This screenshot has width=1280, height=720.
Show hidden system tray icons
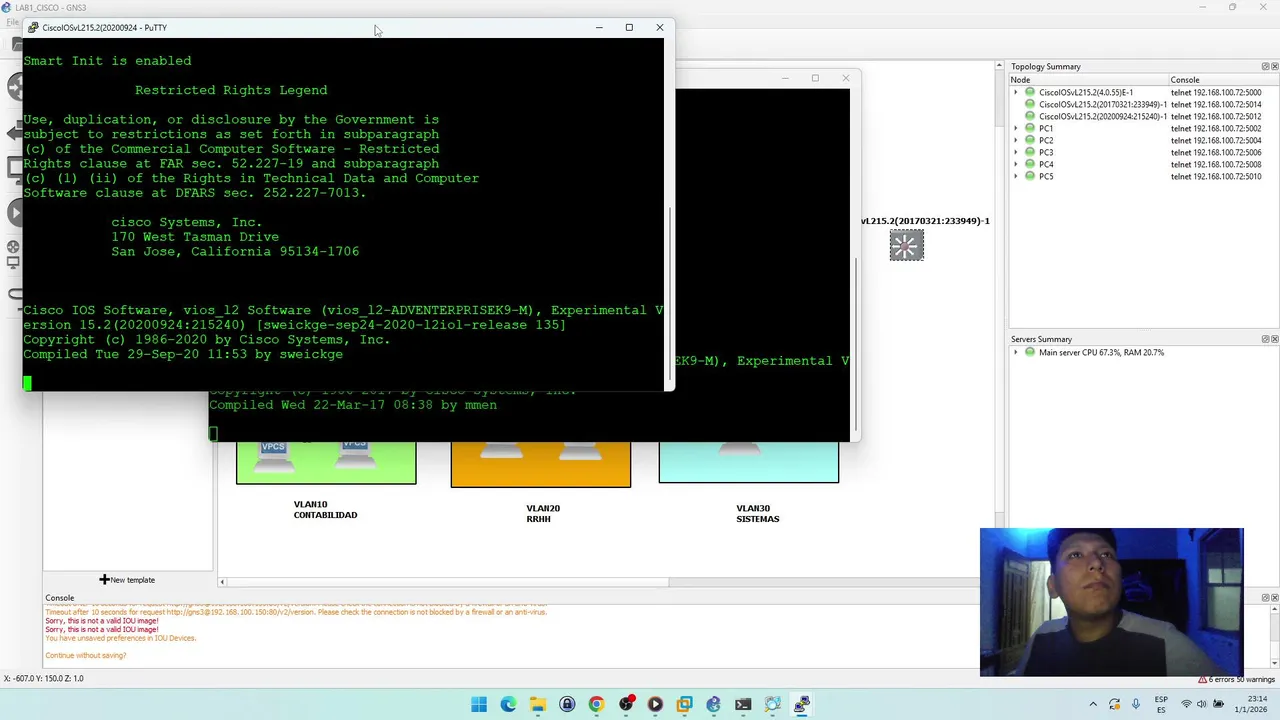click(1093, 704)
